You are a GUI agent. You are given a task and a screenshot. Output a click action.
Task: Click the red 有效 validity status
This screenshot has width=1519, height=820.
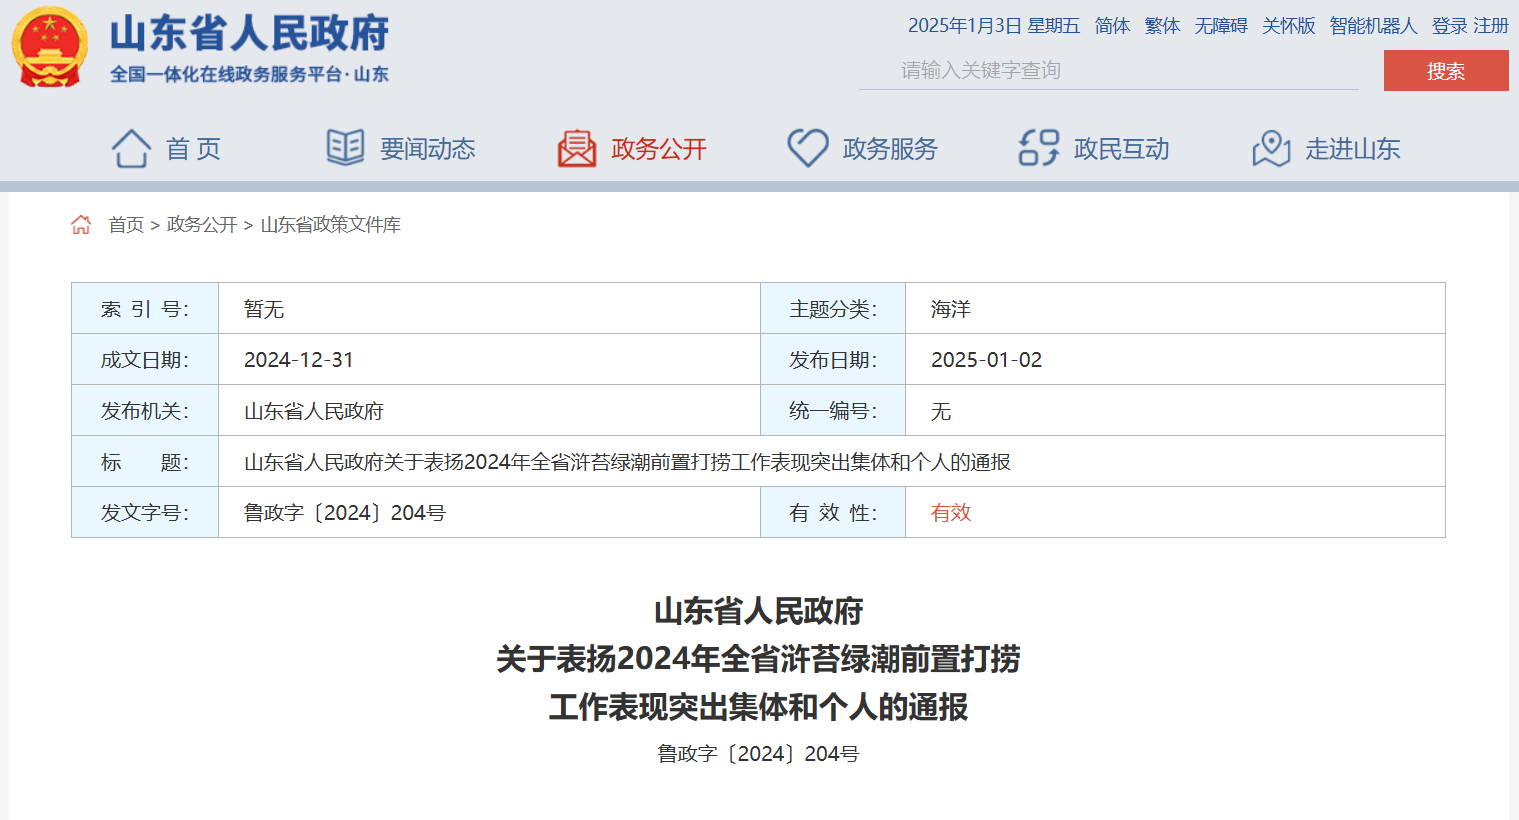[x=951, y=513]
